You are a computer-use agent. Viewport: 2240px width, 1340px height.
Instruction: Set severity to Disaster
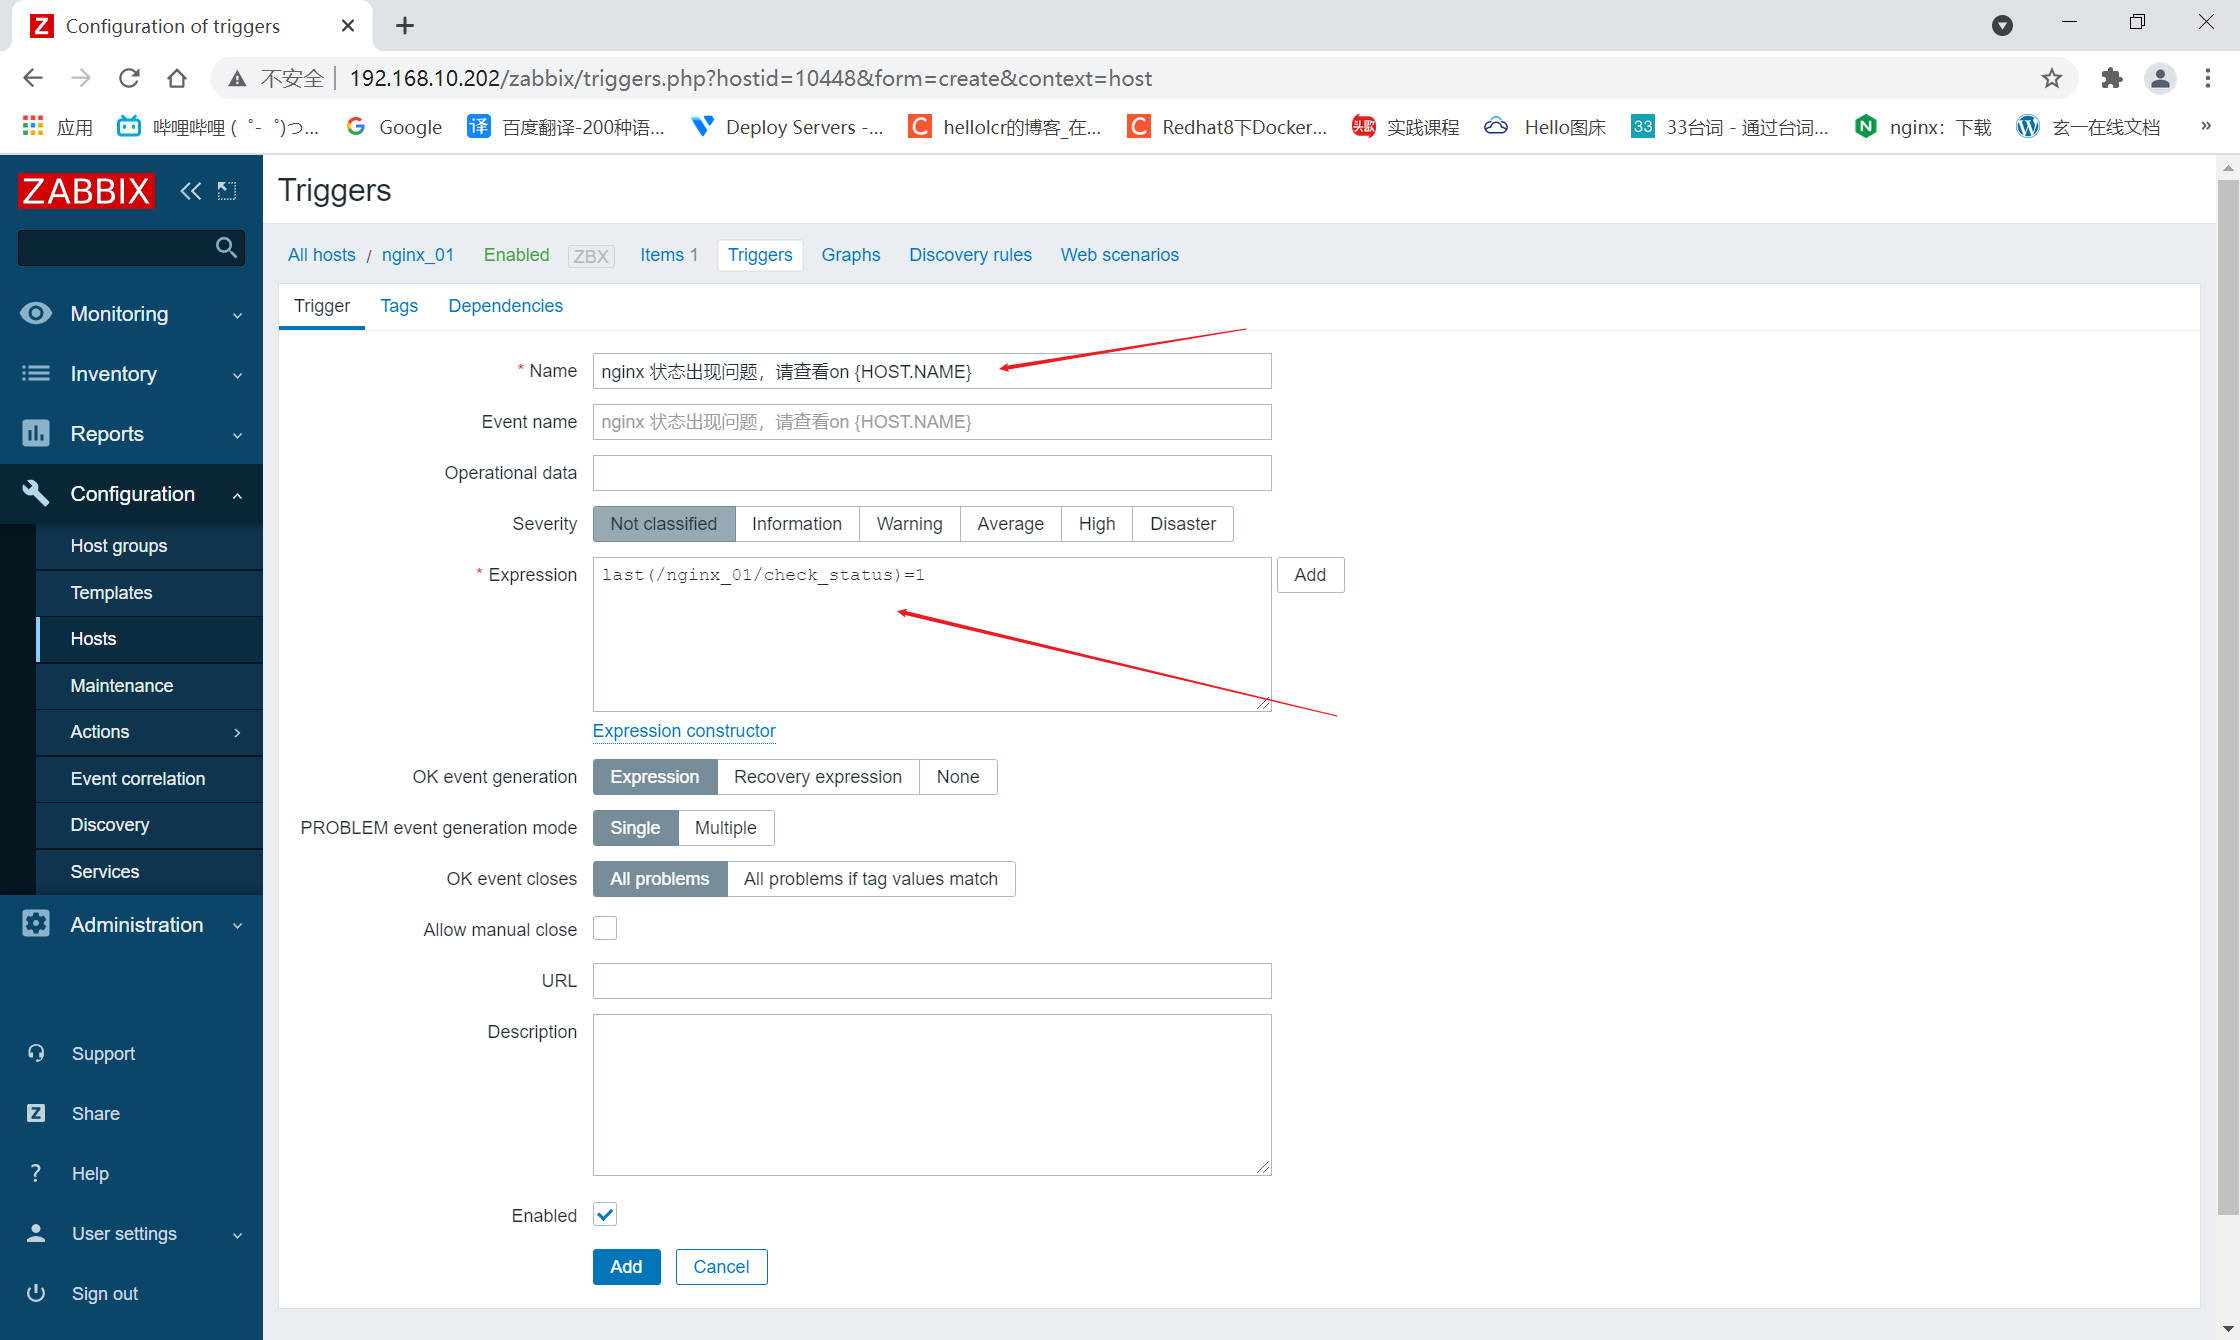tap(1182, 524)
